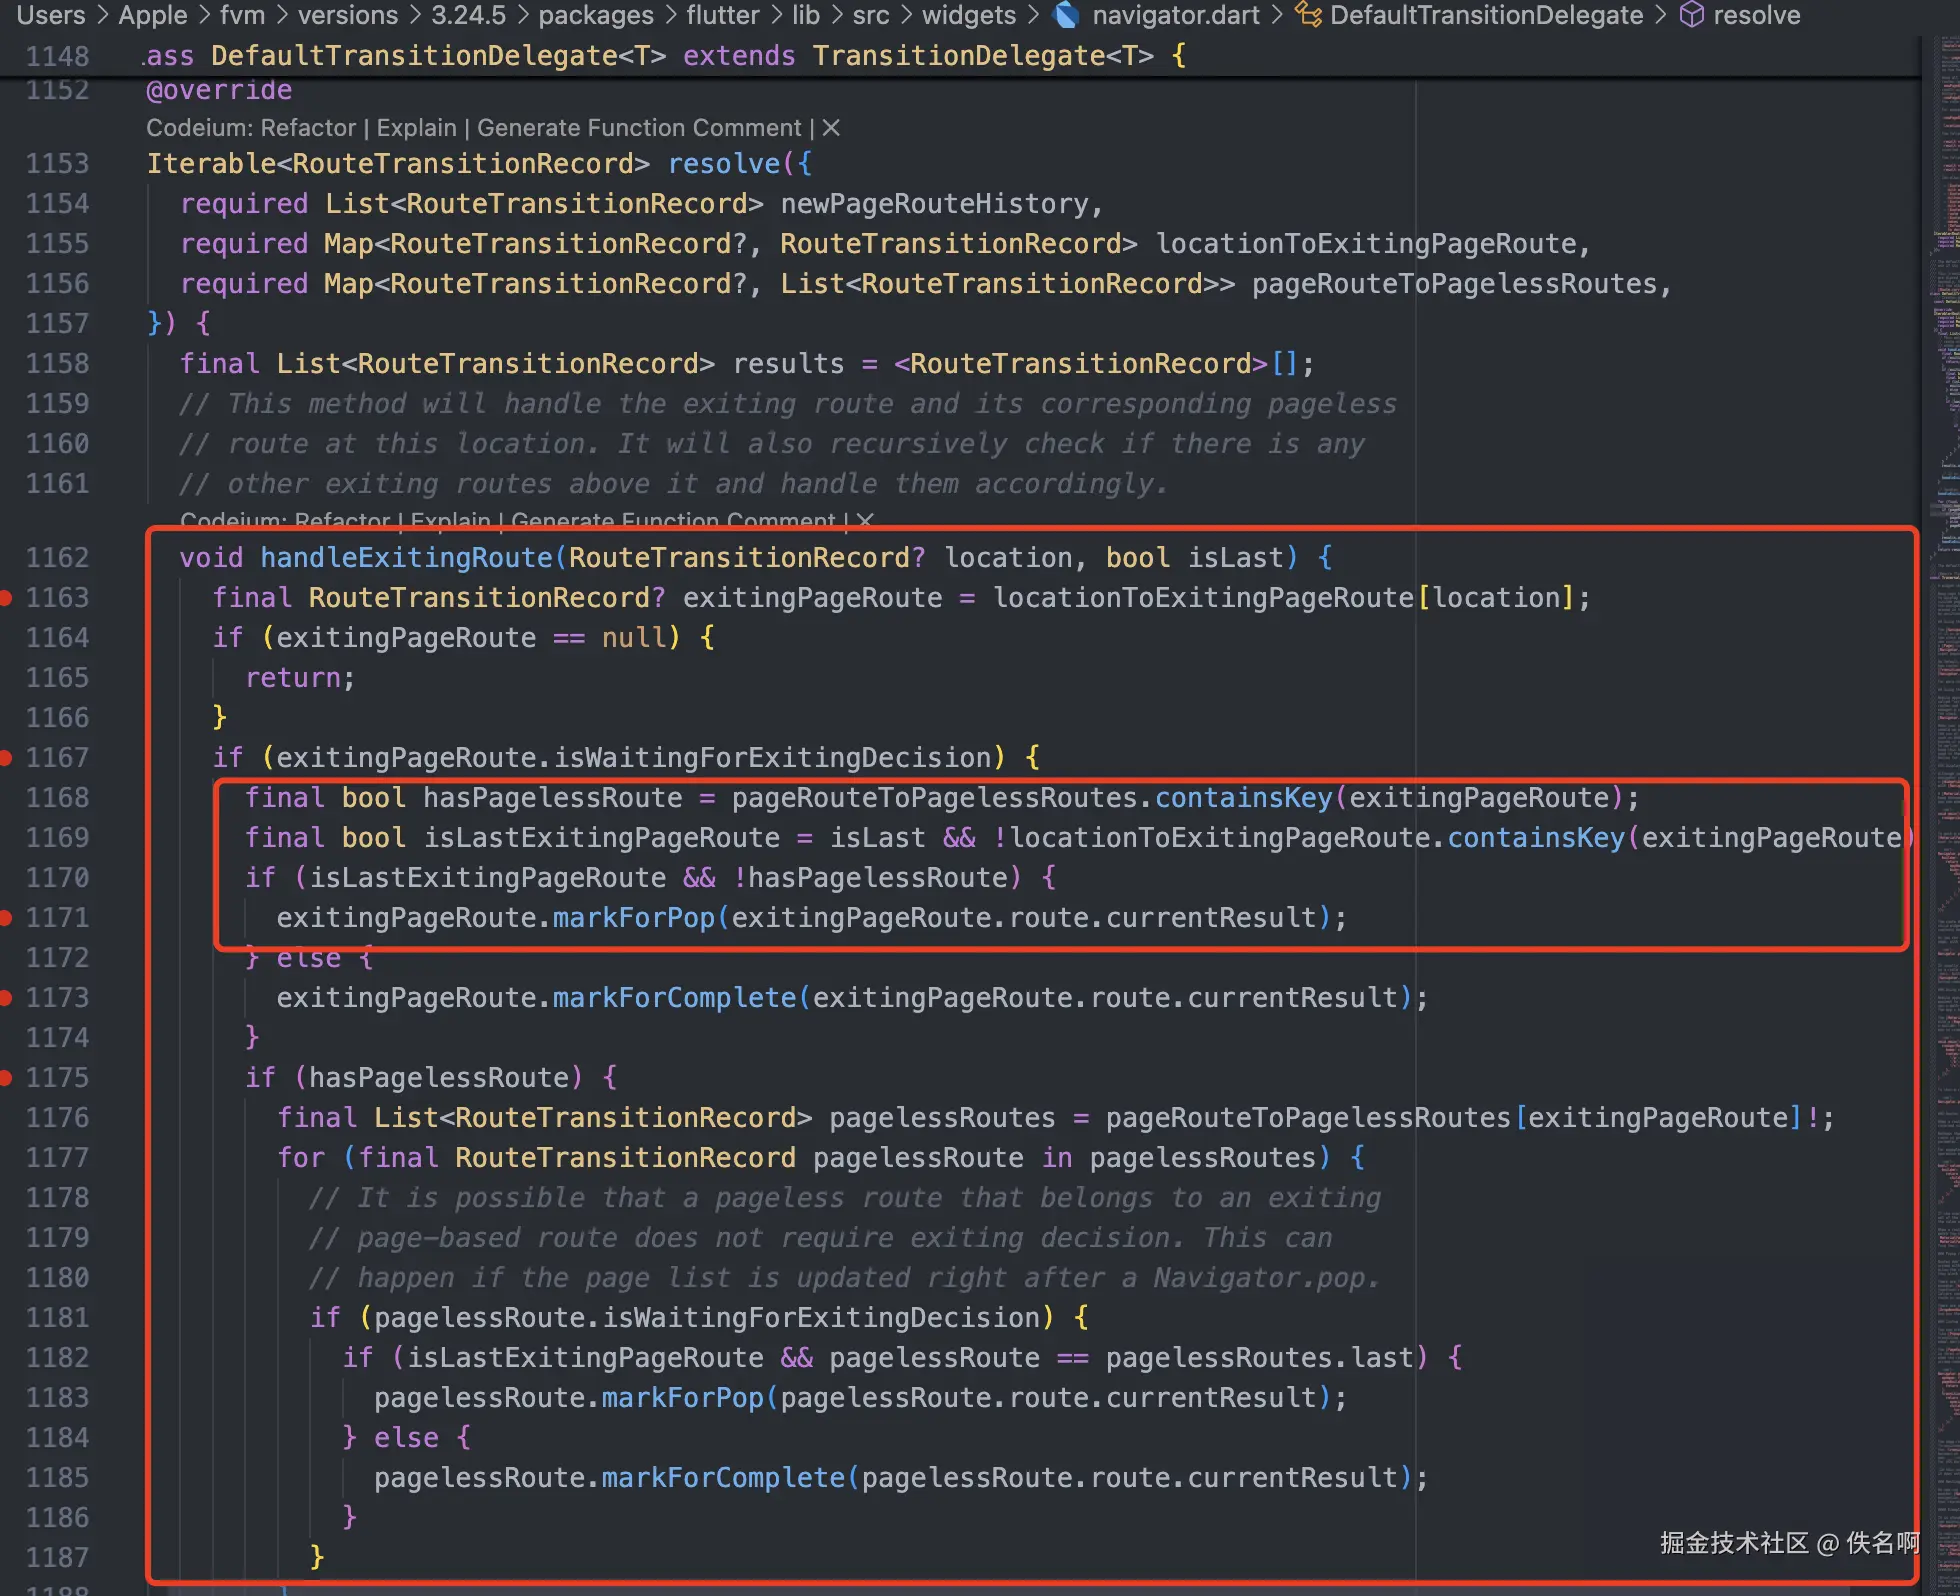Click Explain link above resolve method

point(416,128)
